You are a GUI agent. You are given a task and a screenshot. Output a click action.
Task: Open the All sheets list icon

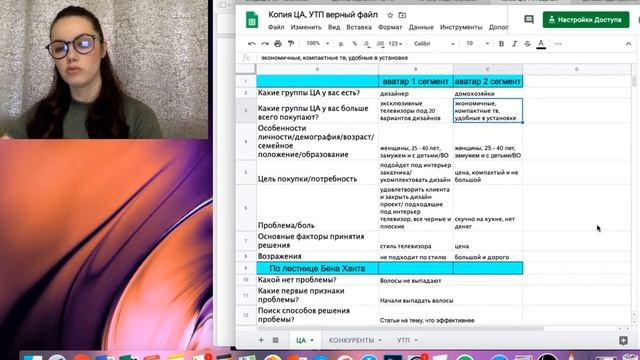276,340
